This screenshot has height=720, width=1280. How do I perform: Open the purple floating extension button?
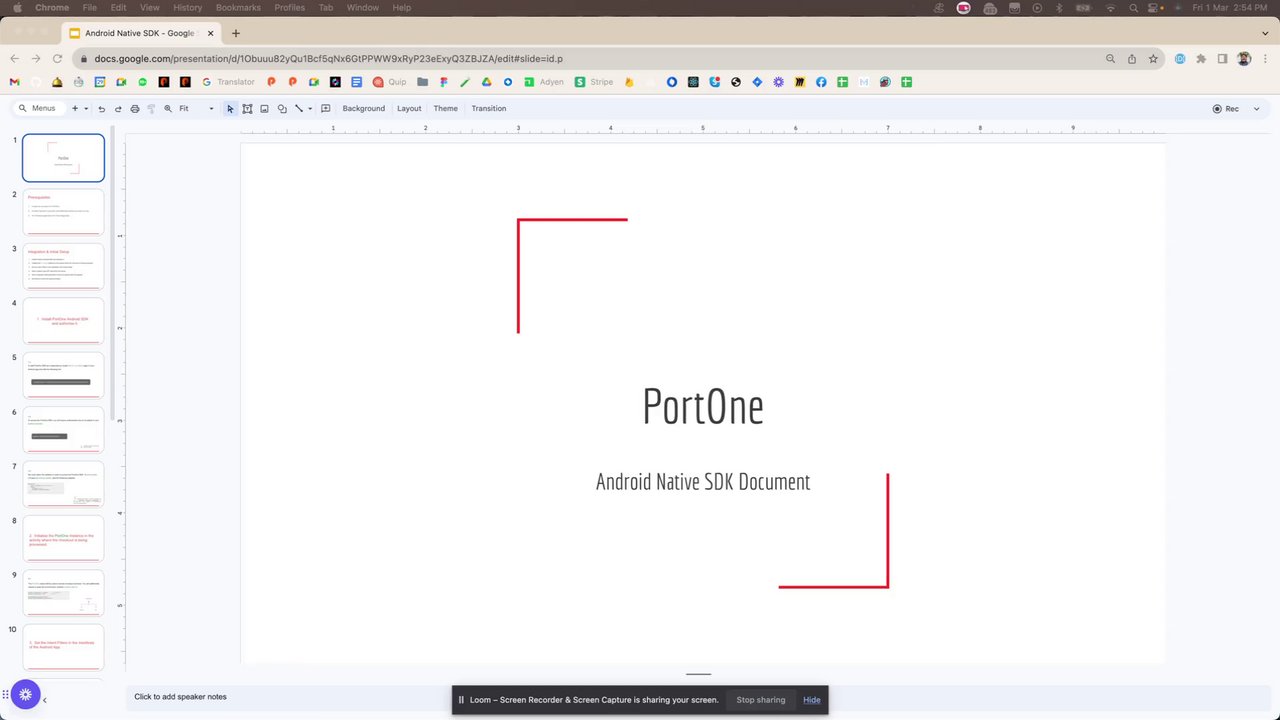point(26,694)
